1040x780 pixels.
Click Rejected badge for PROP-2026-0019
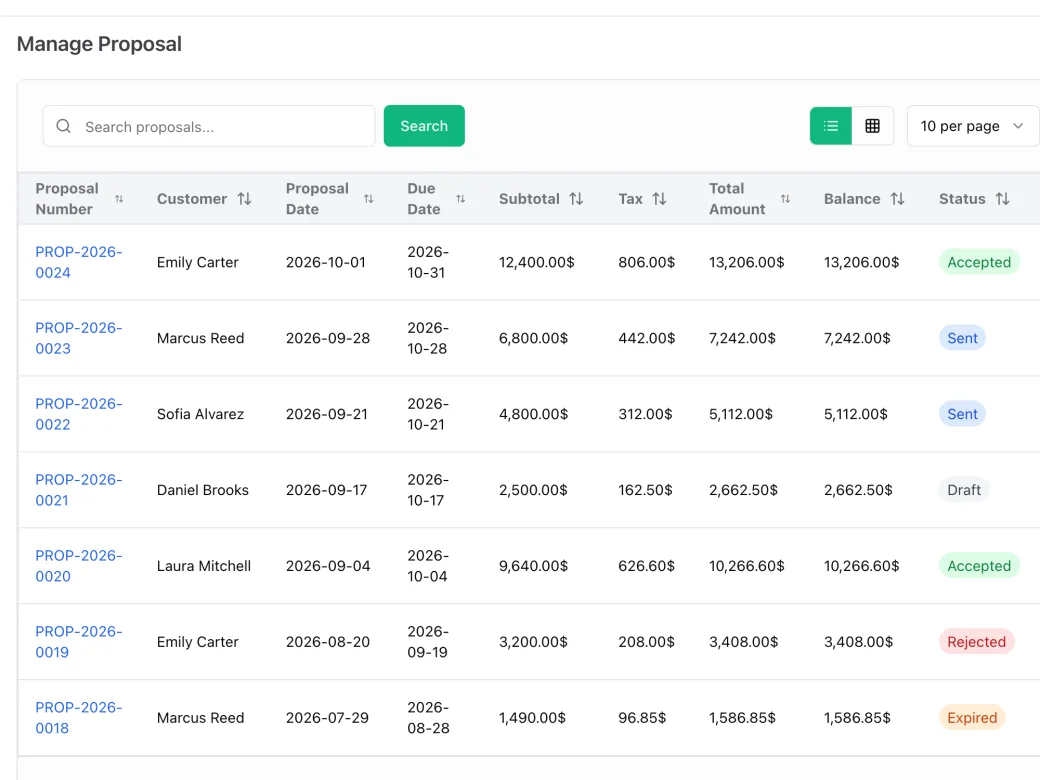pyautogui.click(x=976, y=642)
